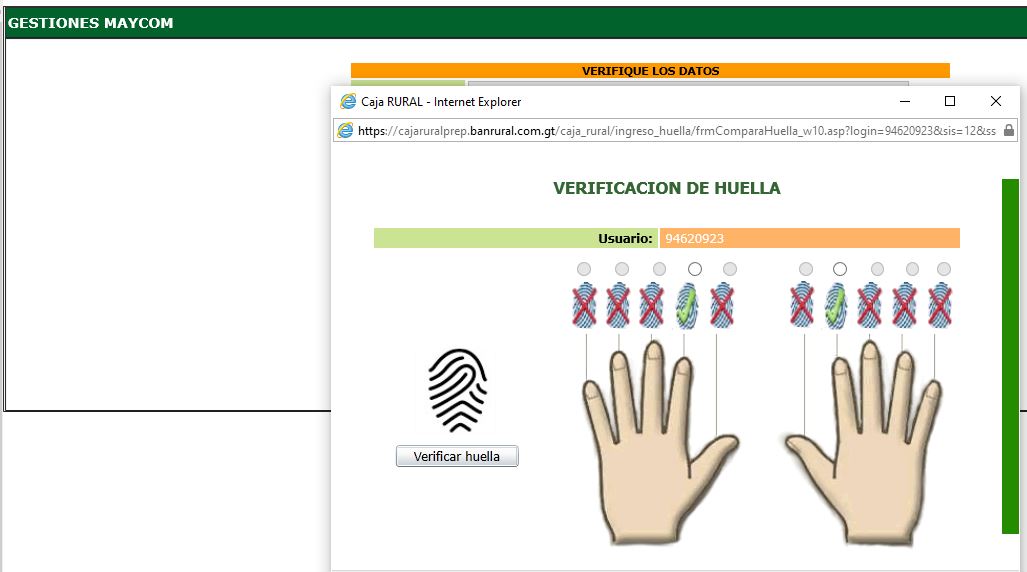
Task: Click the green-checked fingerprint on right hand
Action: pos(835,305)
